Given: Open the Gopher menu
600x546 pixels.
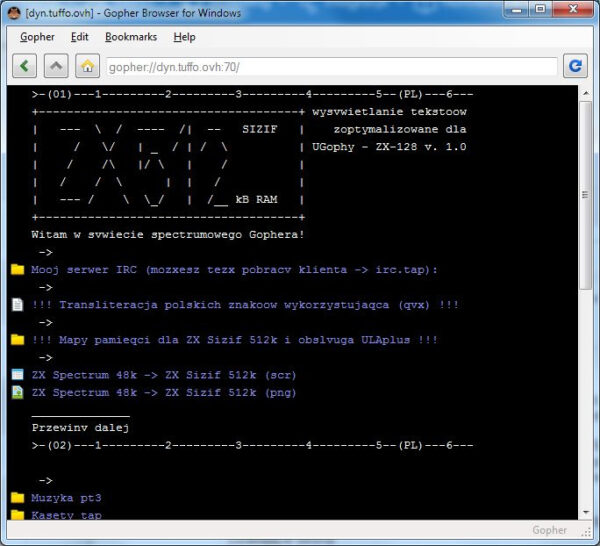Looking at the screenshot, I should pyautogui.click(x=37, y=37).
